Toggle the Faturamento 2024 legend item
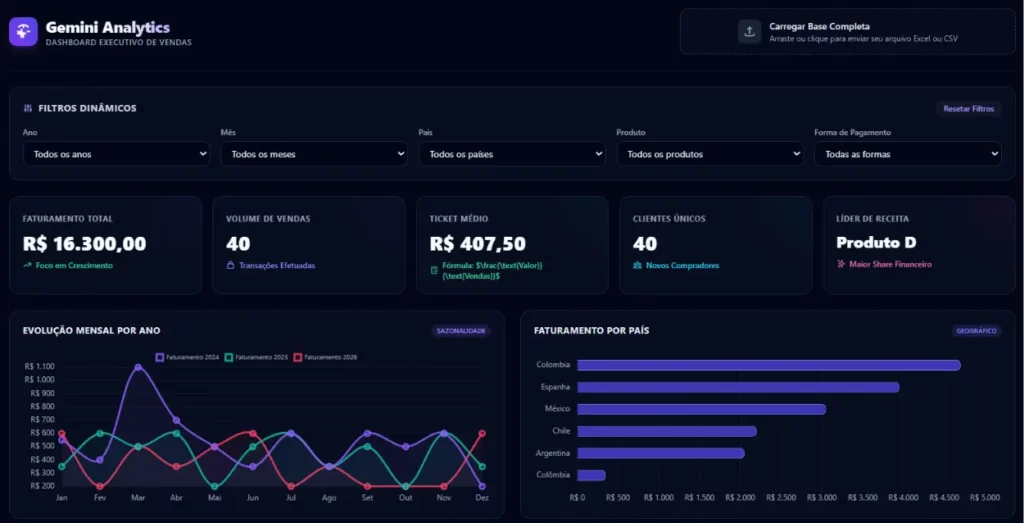The image size is (1024, 523). pyautogui.click(x=187, y=357)
